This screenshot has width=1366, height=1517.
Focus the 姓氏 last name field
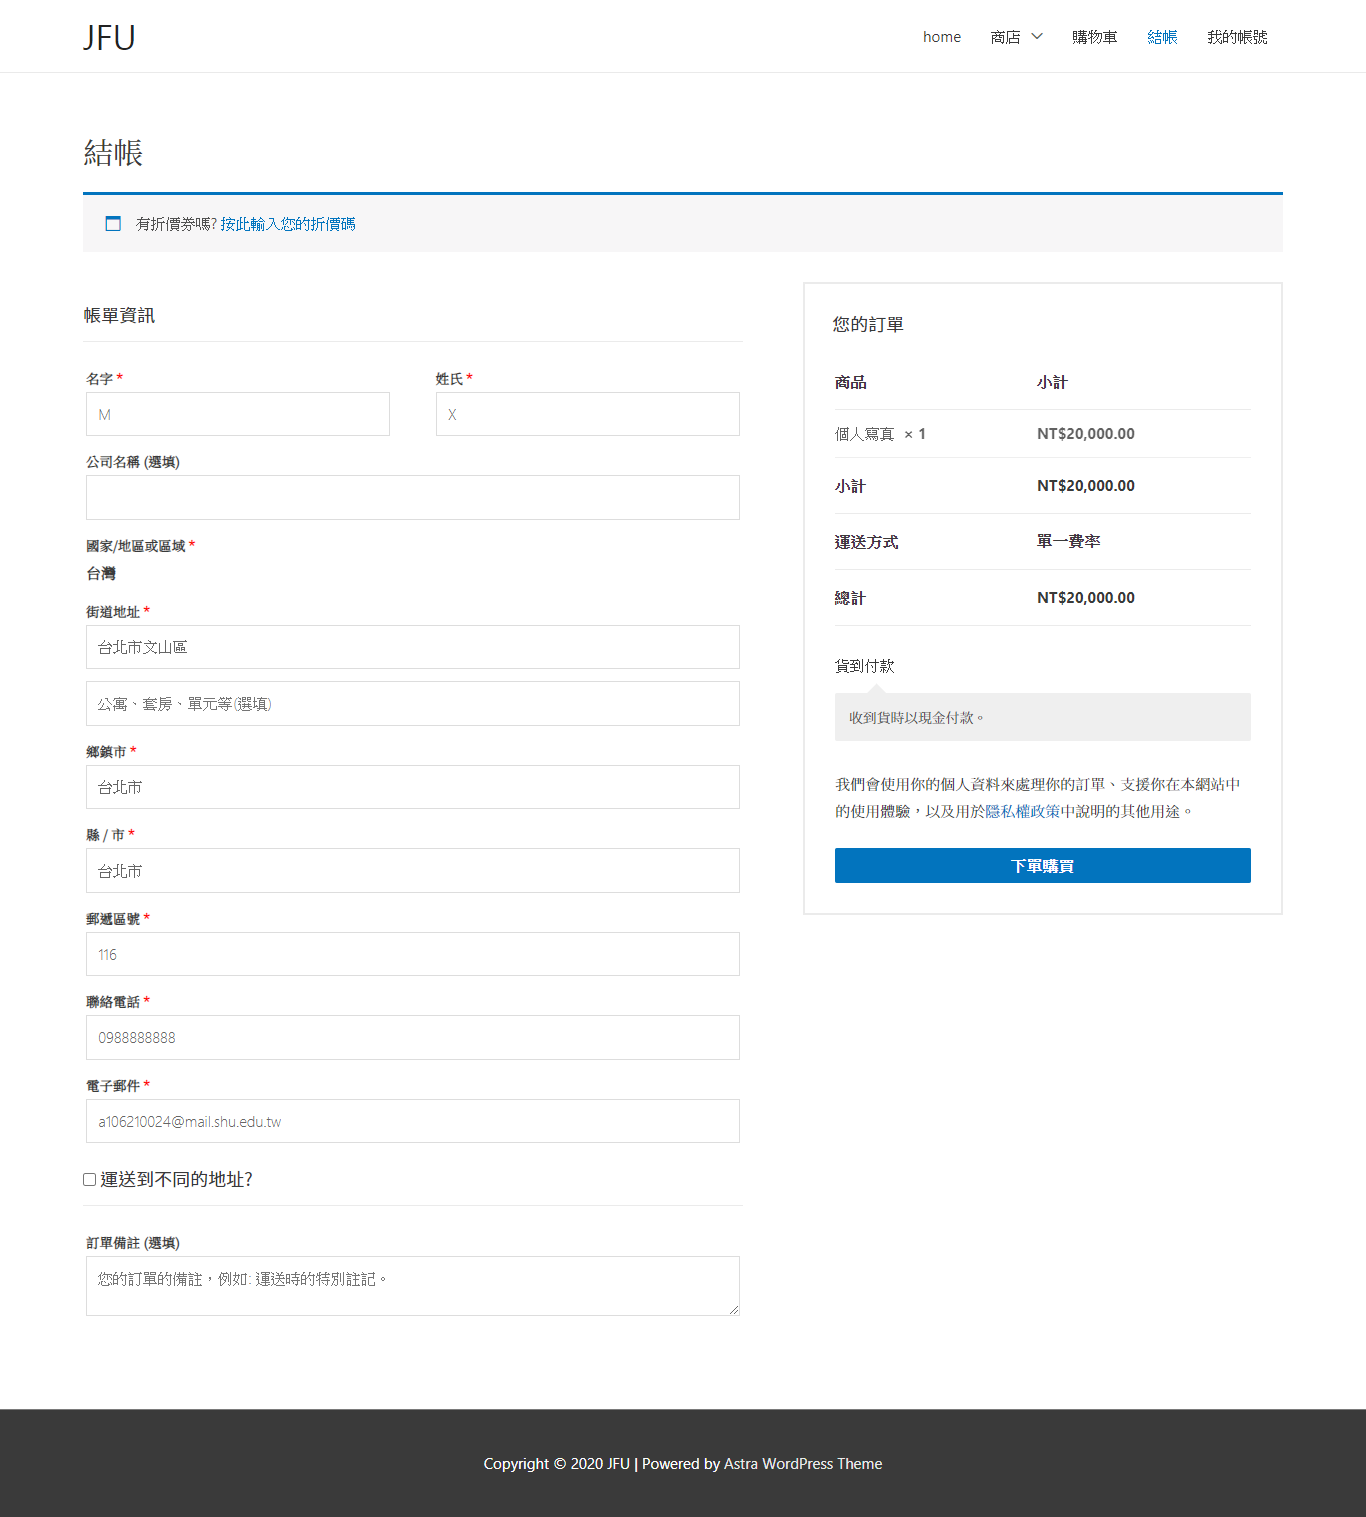coord(587,414)
